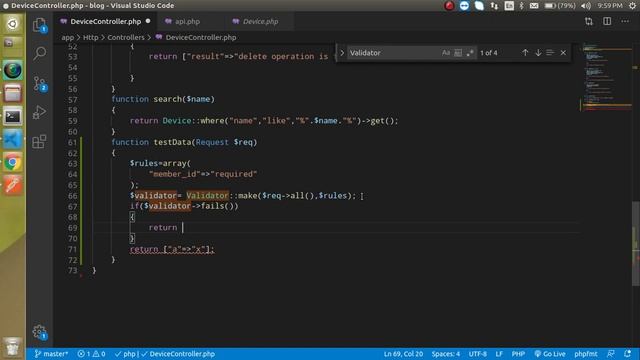Open the Explorer view in activity bar
Screen dimensions: 640x360
click(39, 26)
